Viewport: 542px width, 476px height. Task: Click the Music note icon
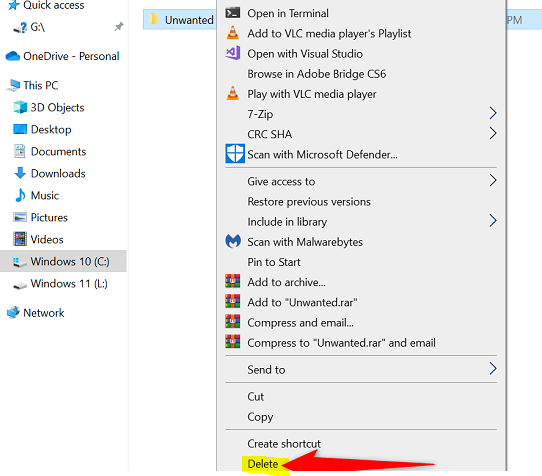[20, 195]
